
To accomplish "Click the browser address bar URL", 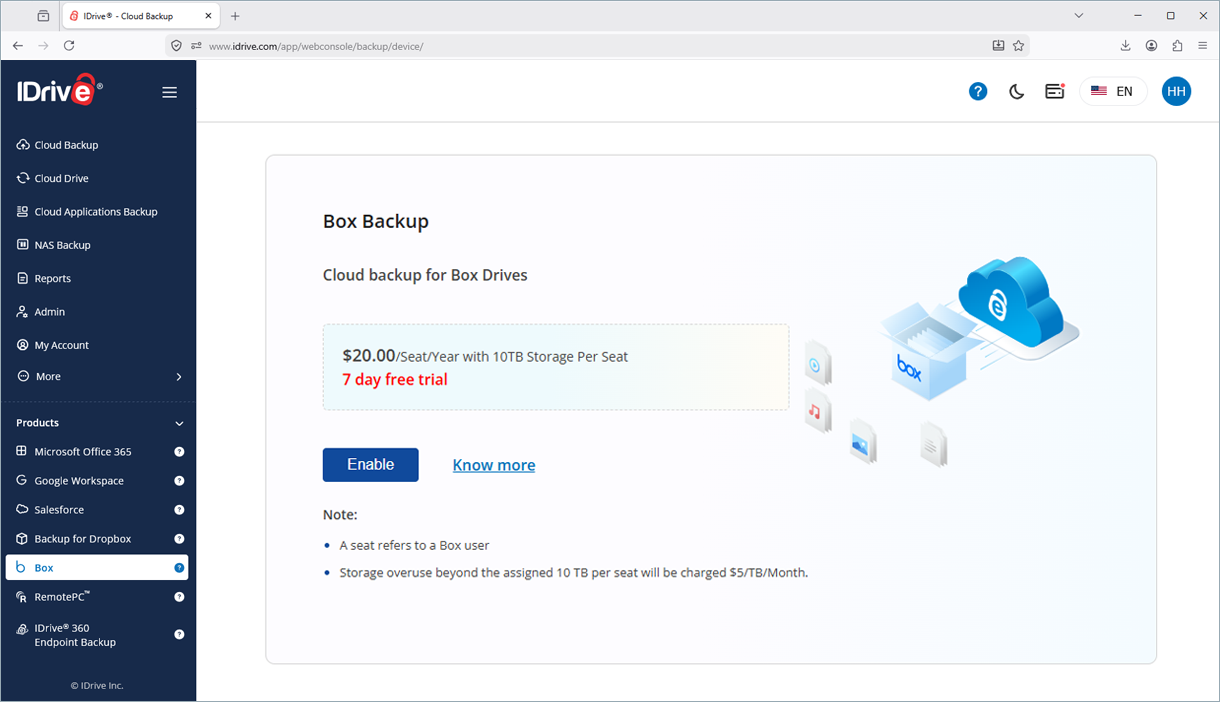I will pos(316,46).
